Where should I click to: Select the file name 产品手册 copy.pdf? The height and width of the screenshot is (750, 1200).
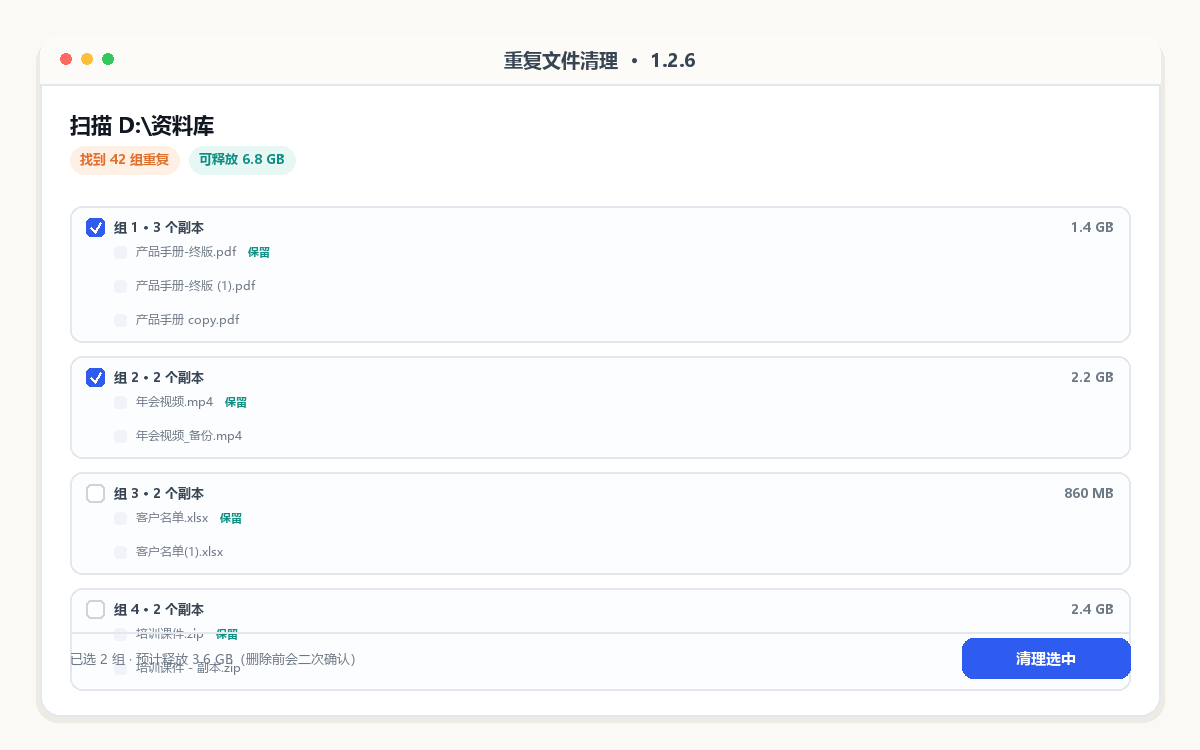[188, 320]
